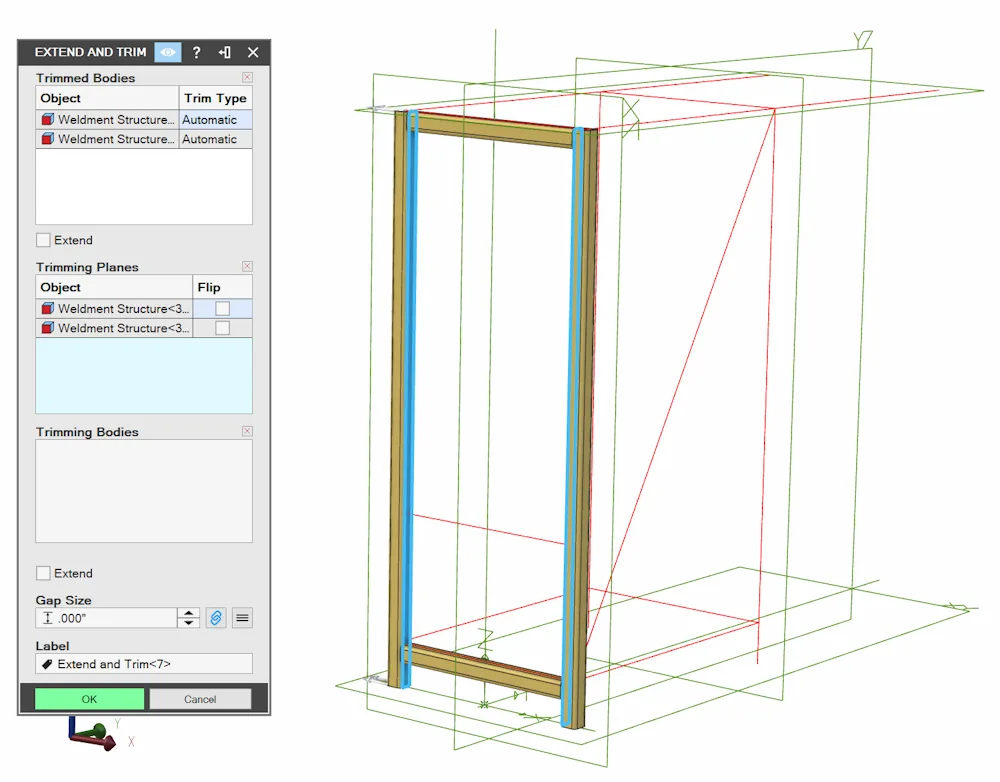Viewport: 1000px width, 782px height.
Task: Select the bottom horizontal beam of the frame
Action: [x=485, y=669]
